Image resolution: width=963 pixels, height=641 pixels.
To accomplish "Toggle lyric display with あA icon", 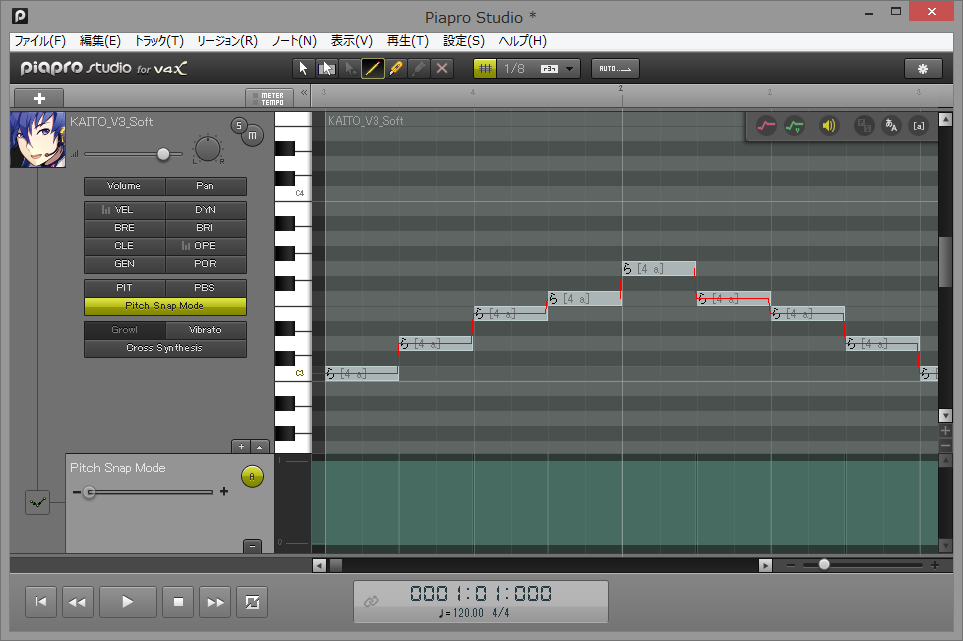I will click(891, 126).
